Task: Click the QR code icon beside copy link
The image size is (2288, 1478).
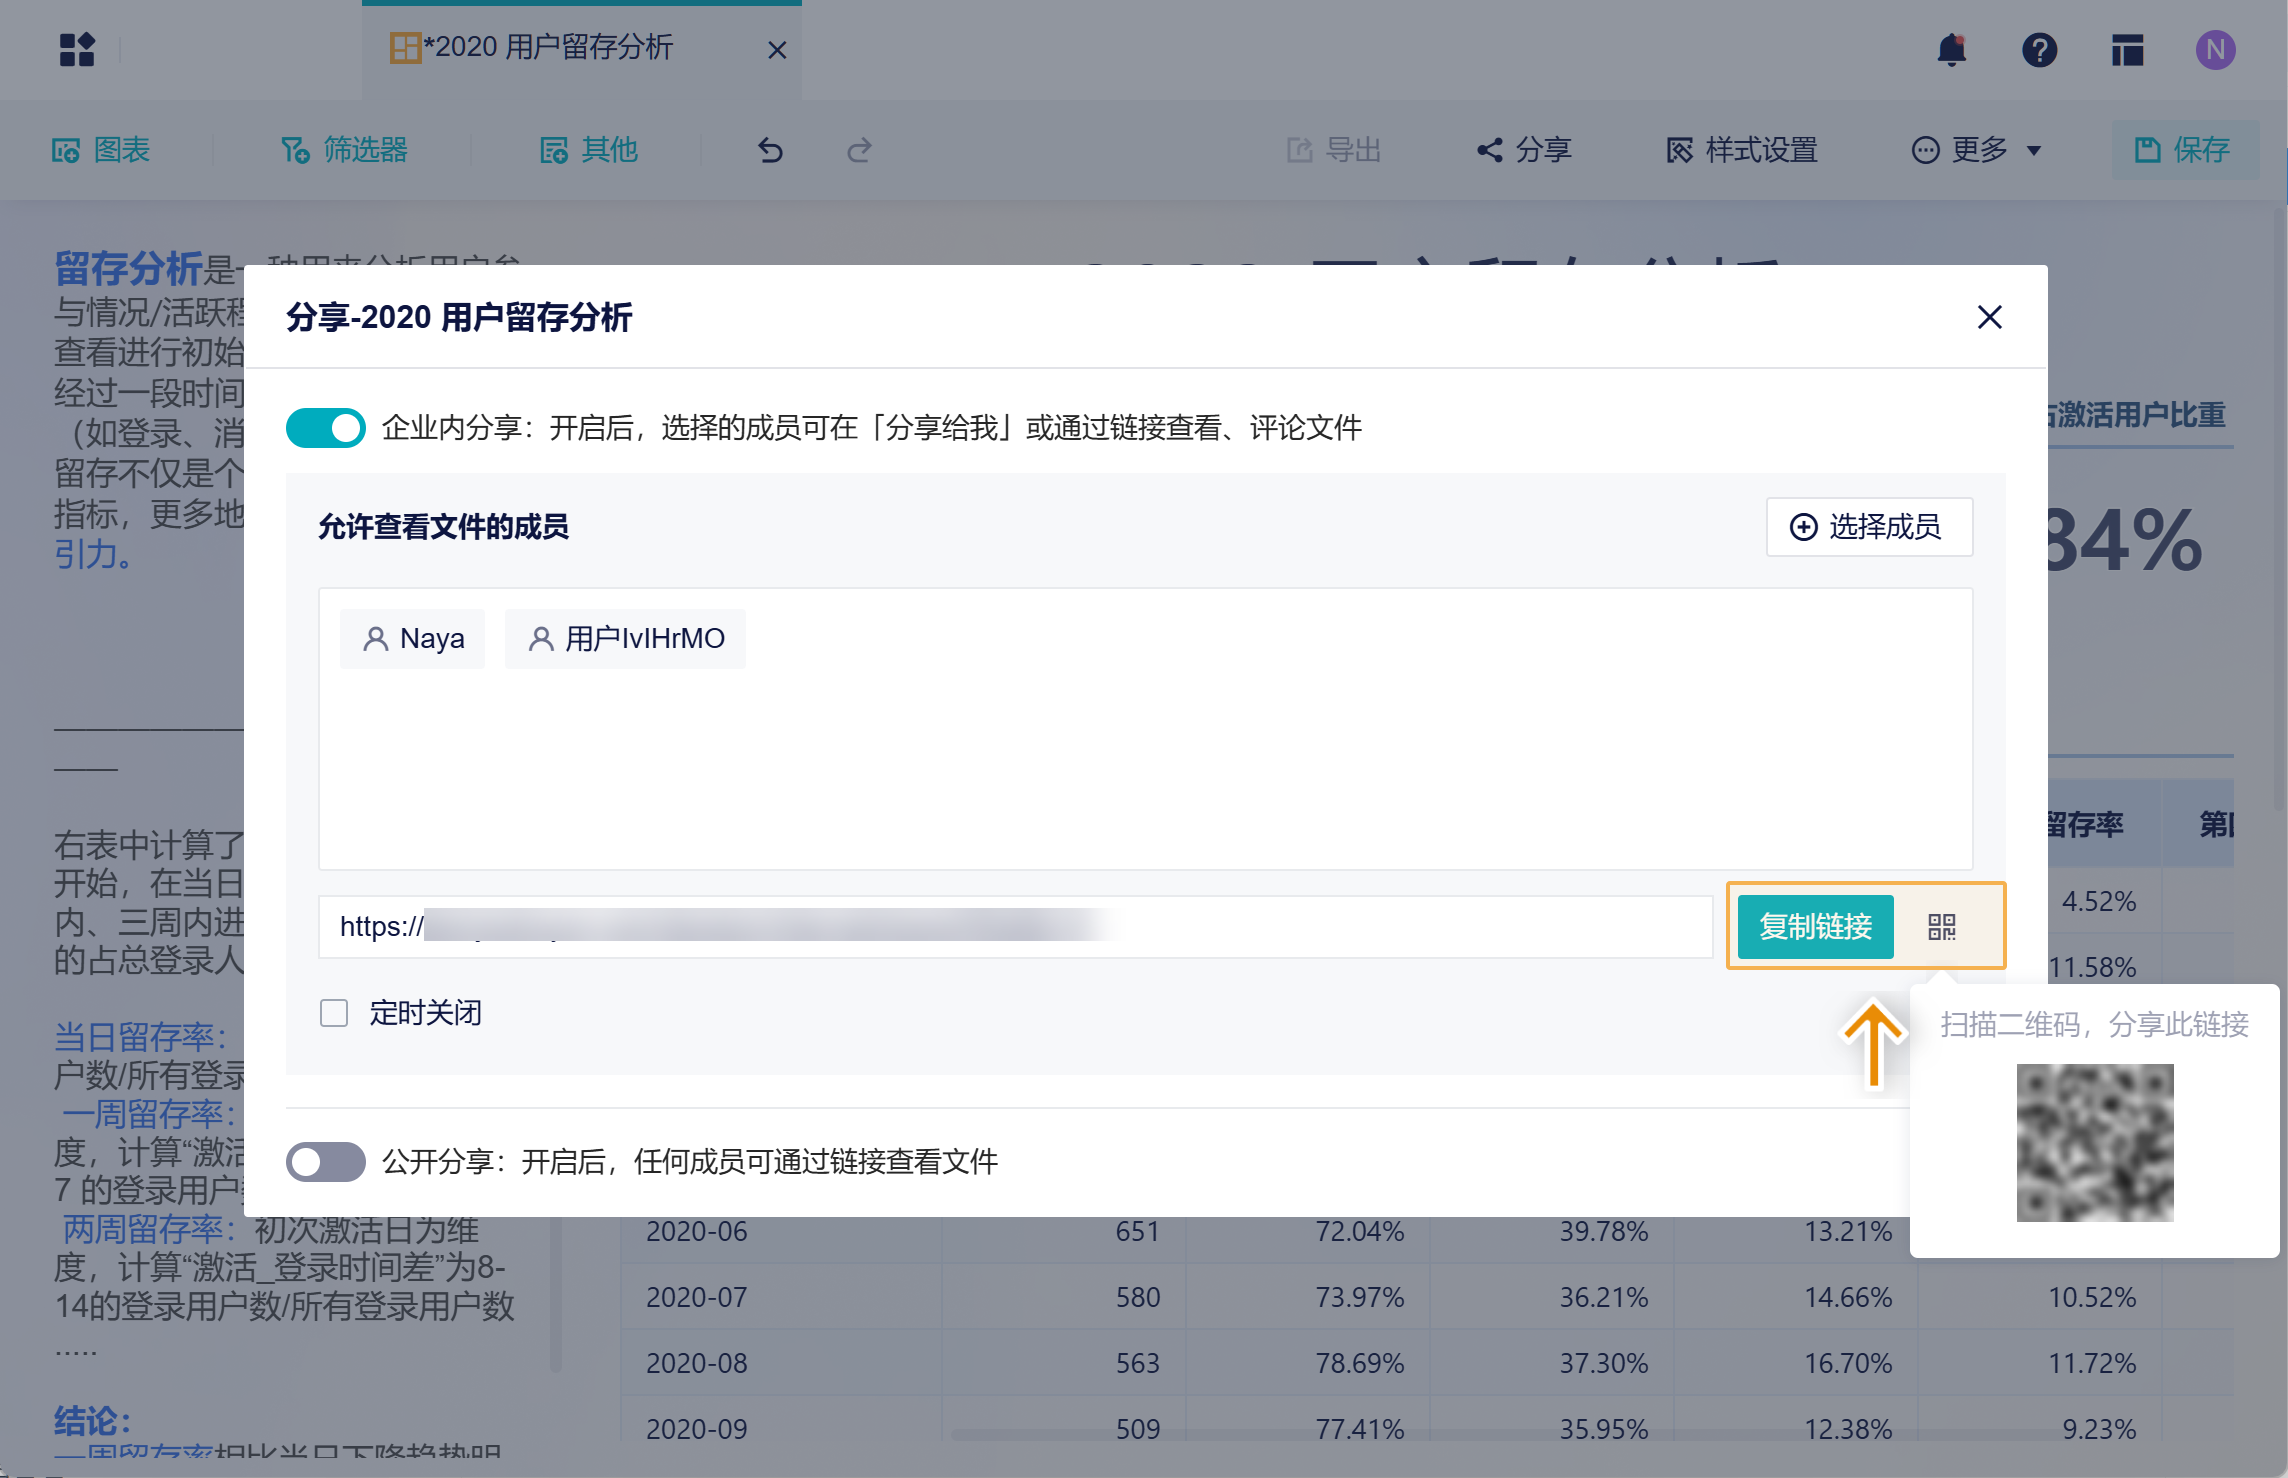Action: point(1941,927)
